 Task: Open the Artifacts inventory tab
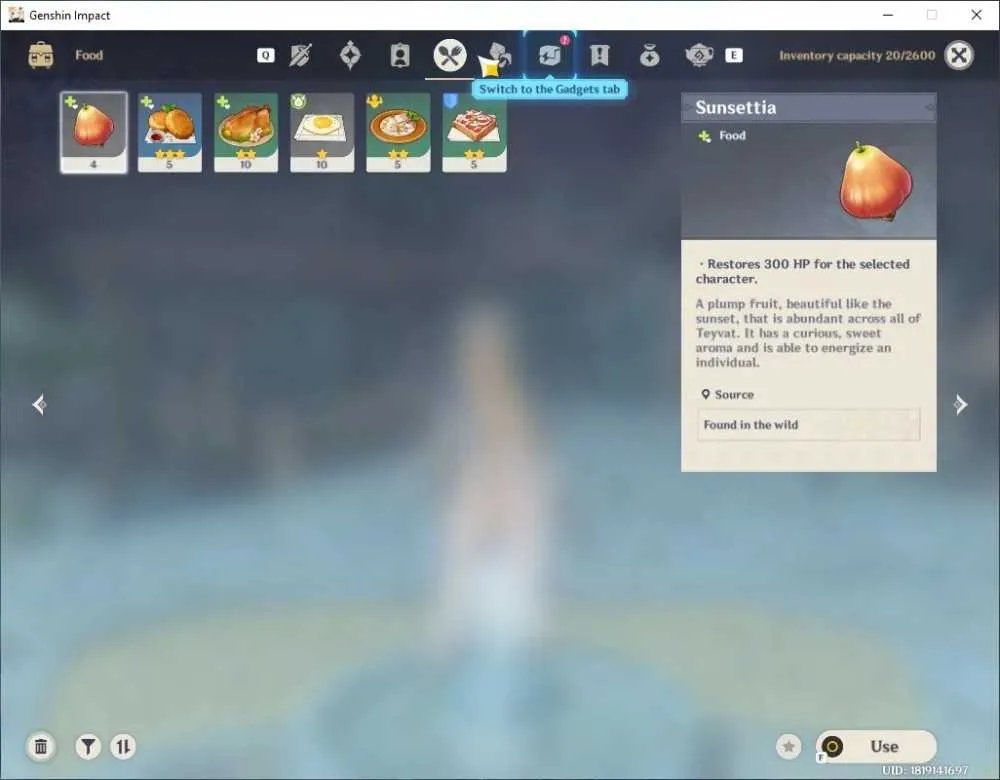coord(350,55)
